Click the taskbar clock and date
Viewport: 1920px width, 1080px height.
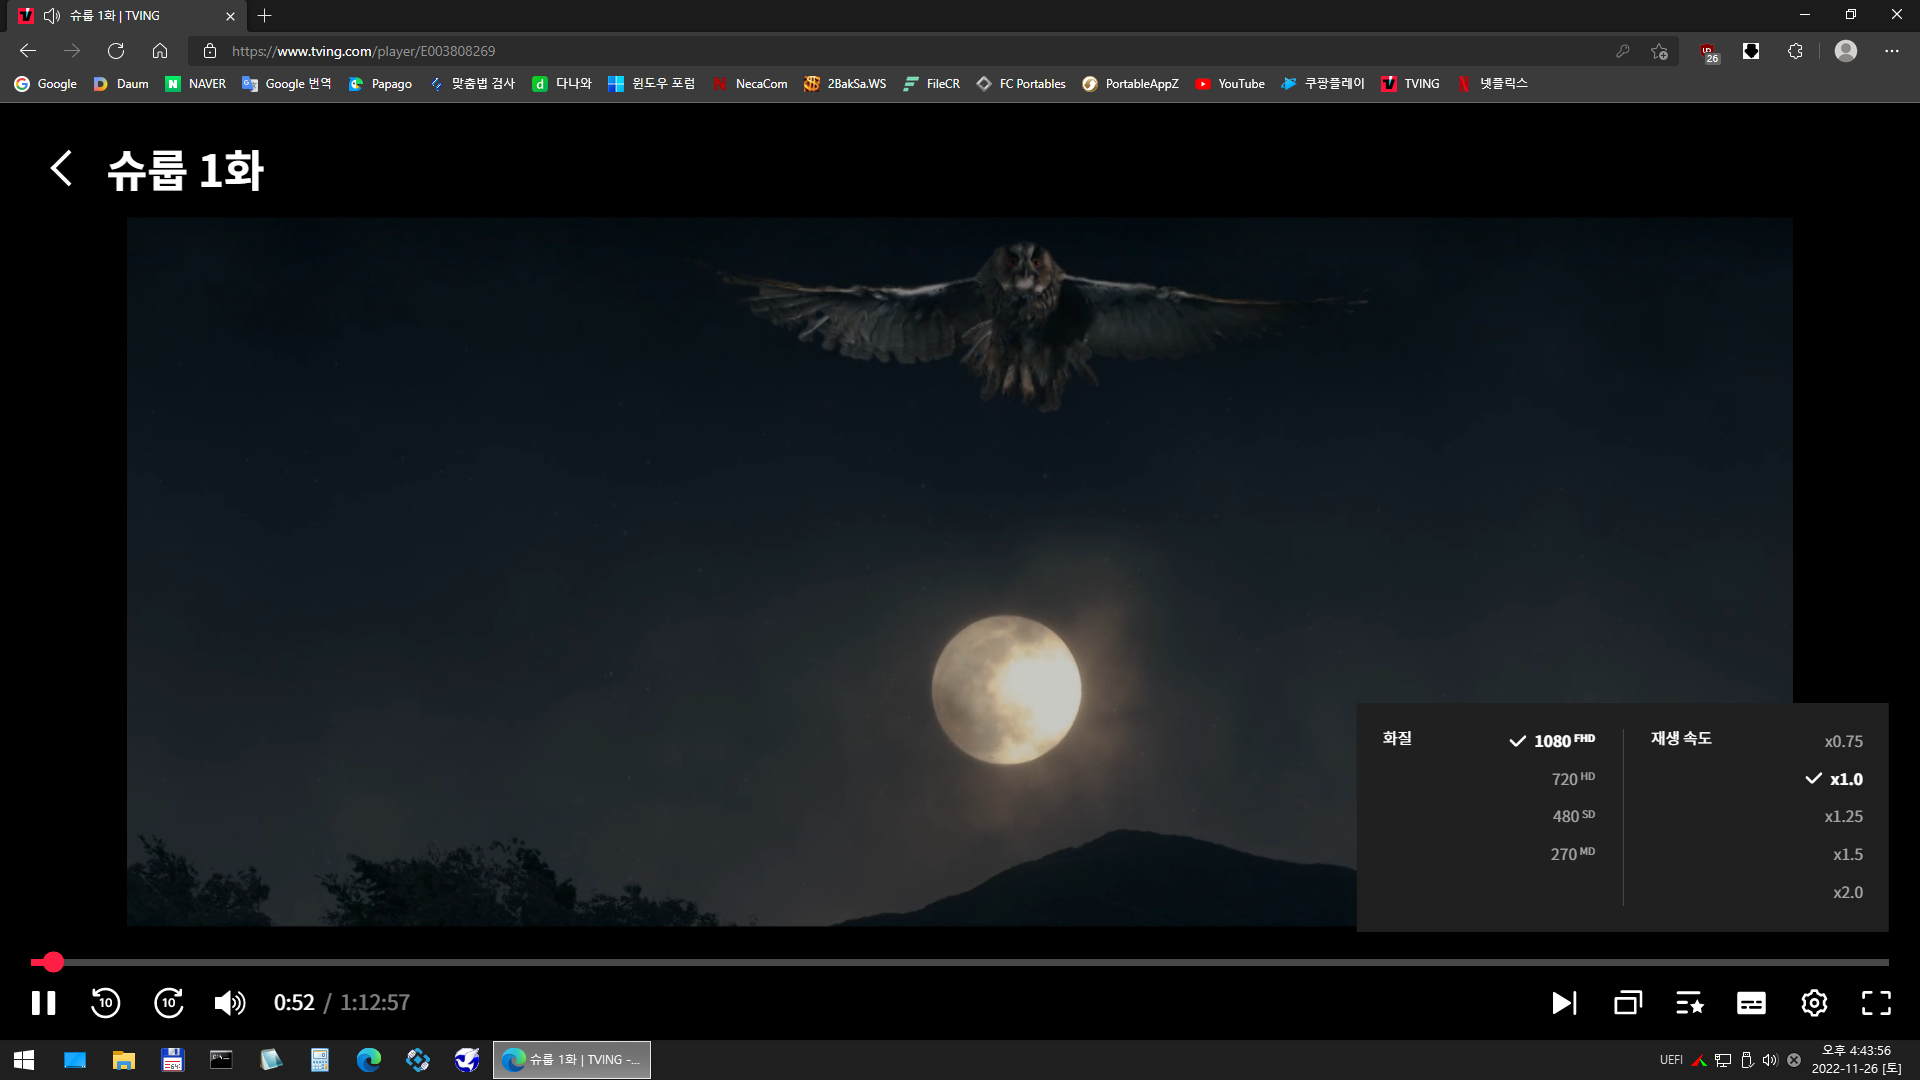point(1856,1060)
